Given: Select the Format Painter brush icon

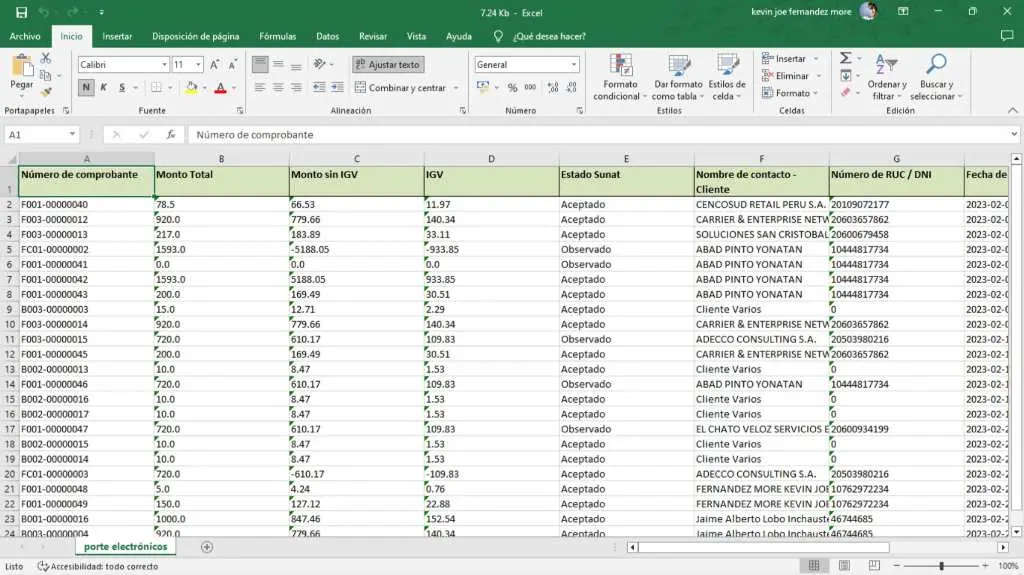Looking at the screenshot, I should coord(45,91).
